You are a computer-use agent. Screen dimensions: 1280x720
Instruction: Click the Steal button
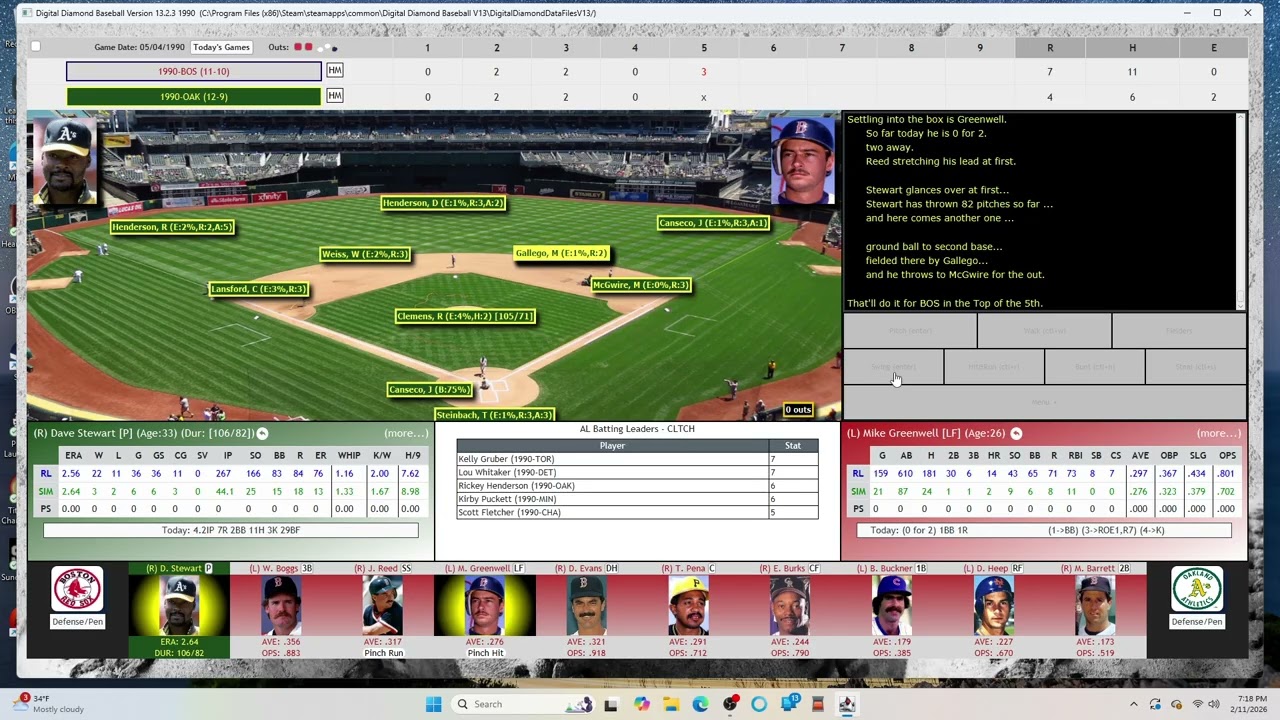tap(1196, 367)
